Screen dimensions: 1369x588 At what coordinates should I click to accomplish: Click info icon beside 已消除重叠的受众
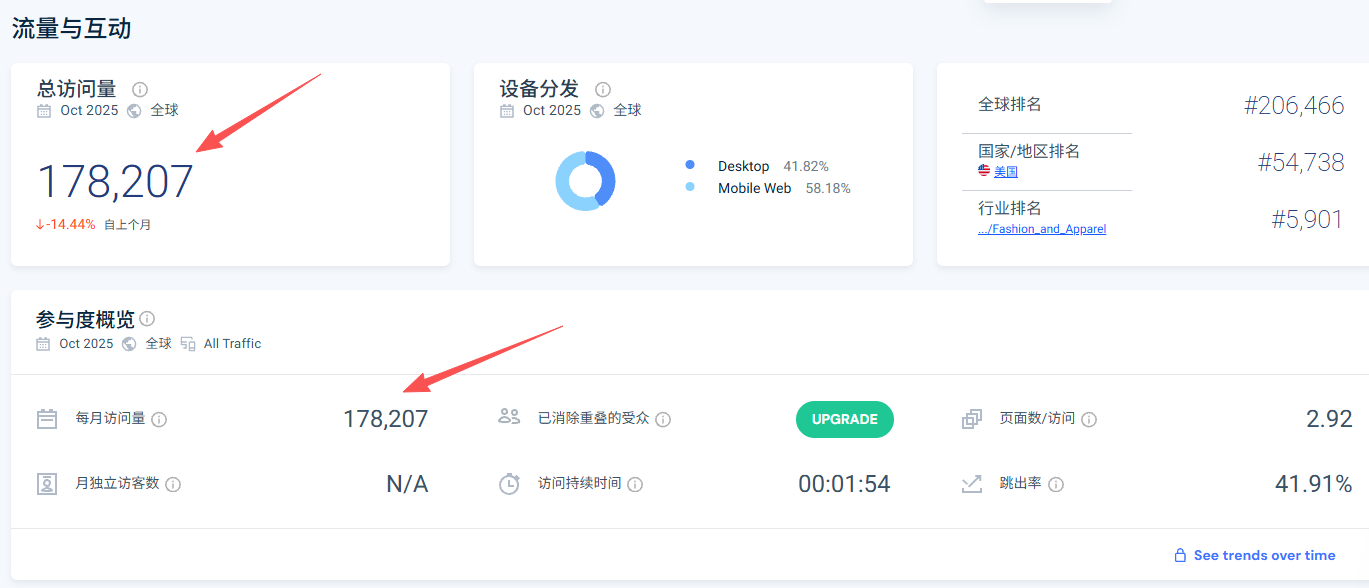[663, 419]
